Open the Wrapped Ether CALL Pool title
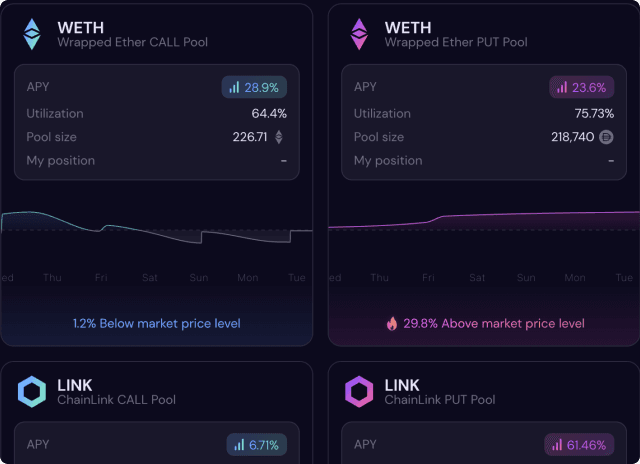The height and width of the screenshot is (464, 640). tap(133, 42)
